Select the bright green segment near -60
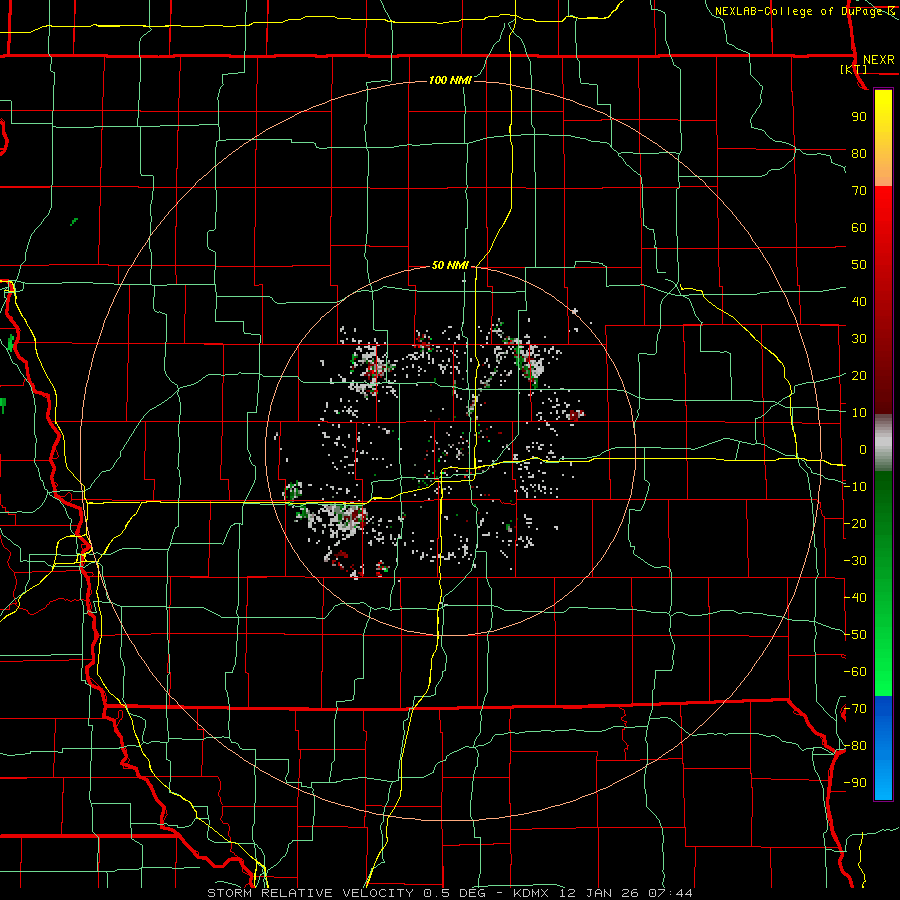This screenshot has width=900, height=900. pyautogui.click(x=883, y=672)
